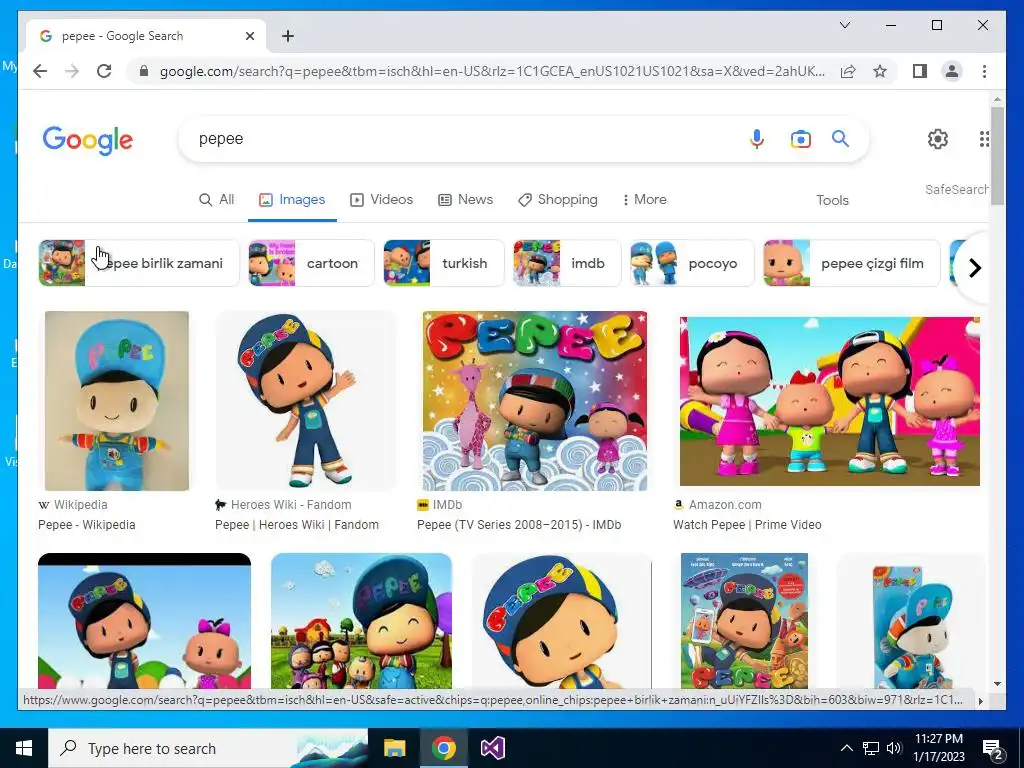Viewport: 1024px width, 768px height.
Task: Select the pepee birlik zamani chip
Action: click(138, 263)
